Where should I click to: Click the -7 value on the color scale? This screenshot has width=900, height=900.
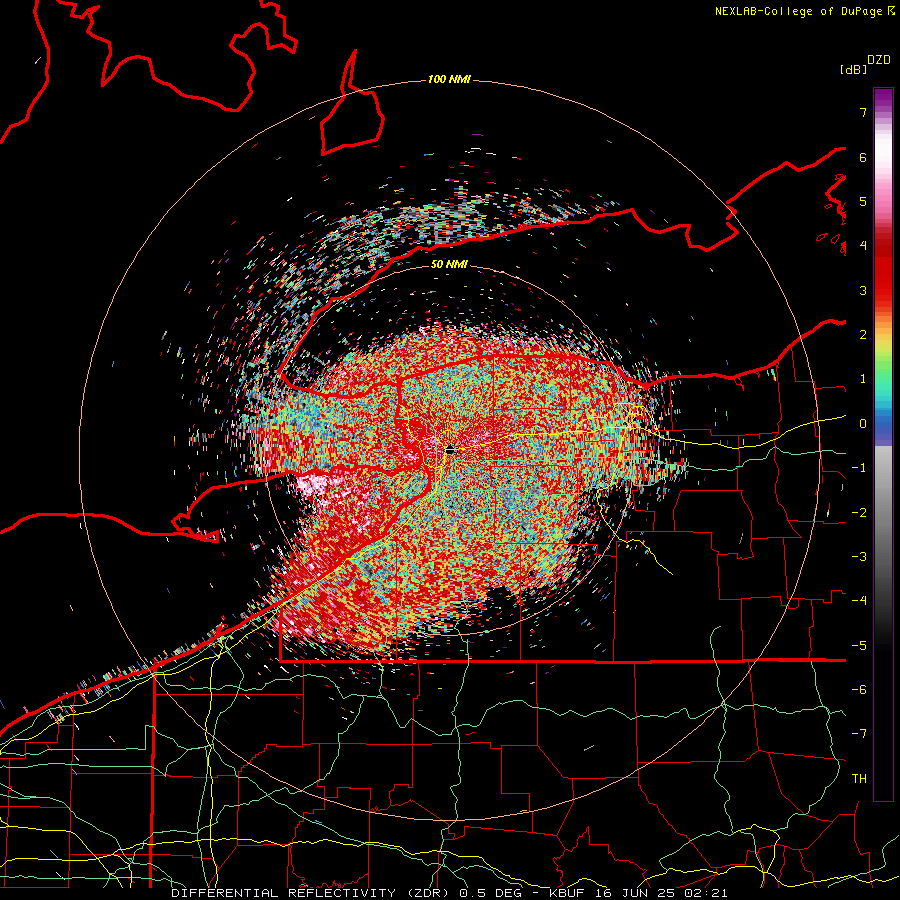(x=859, y=734)
